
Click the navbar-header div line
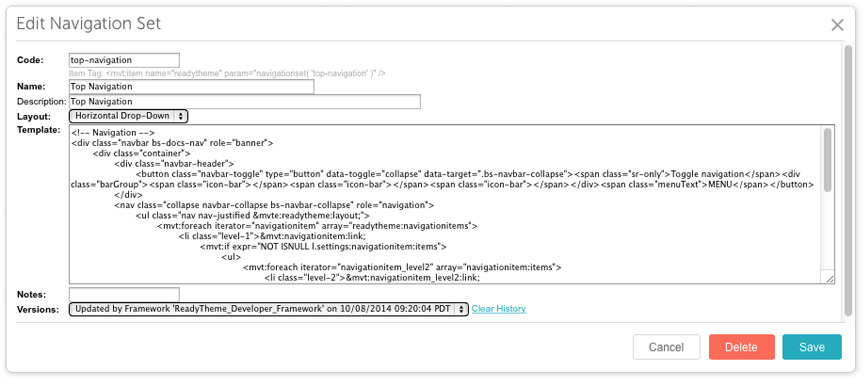(174, 164)
